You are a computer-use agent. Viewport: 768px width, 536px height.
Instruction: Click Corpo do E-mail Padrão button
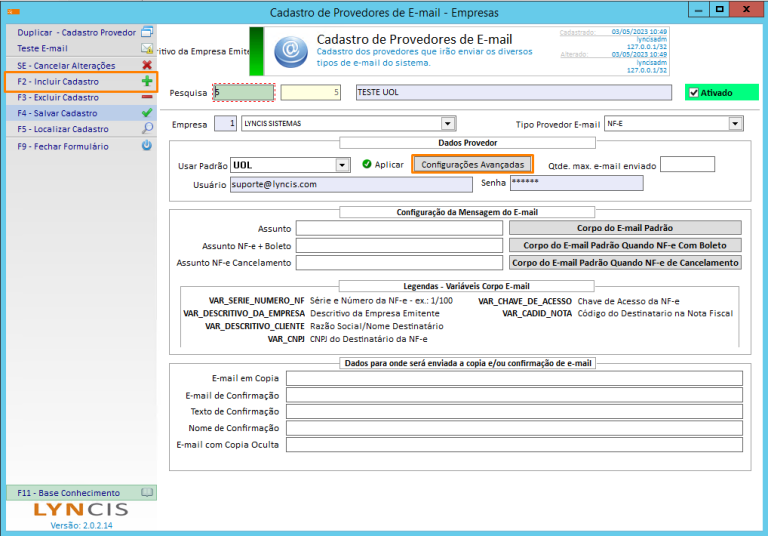point(625,228)
